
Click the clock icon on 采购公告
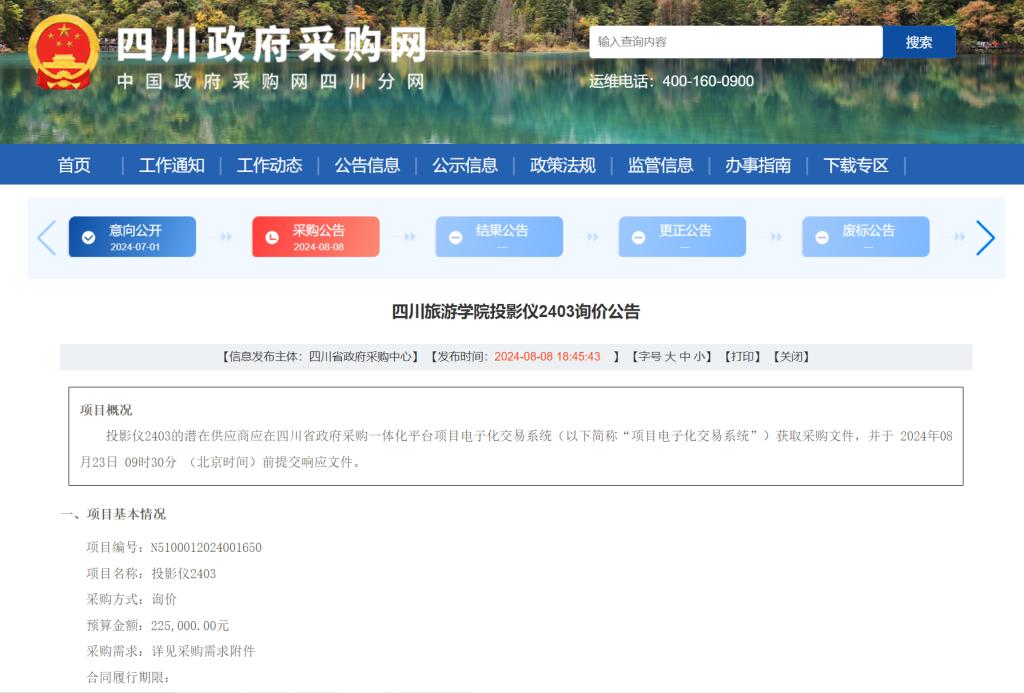pos(272,238)
